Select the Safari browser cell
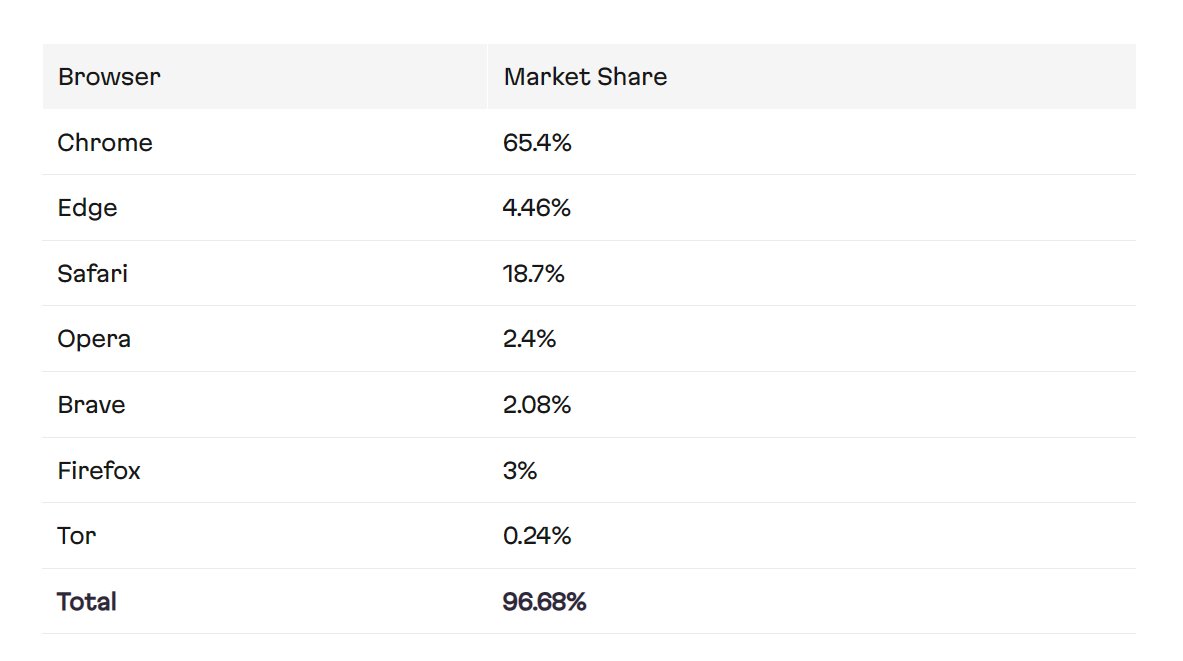The image size is (1183, 661). pos(92,274)
